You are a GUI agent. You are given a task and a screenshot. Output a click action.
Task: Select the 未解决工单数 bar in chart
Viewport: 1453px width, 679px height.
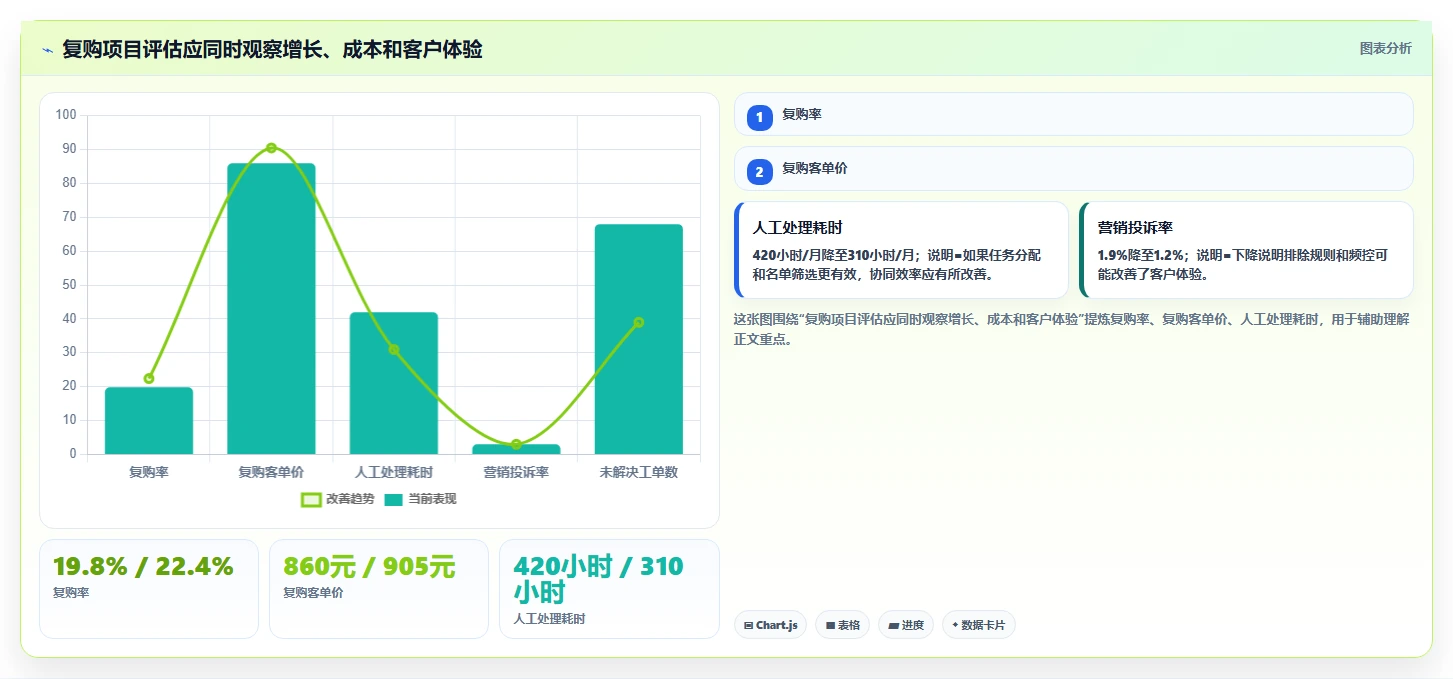click(x=638, y=339)
